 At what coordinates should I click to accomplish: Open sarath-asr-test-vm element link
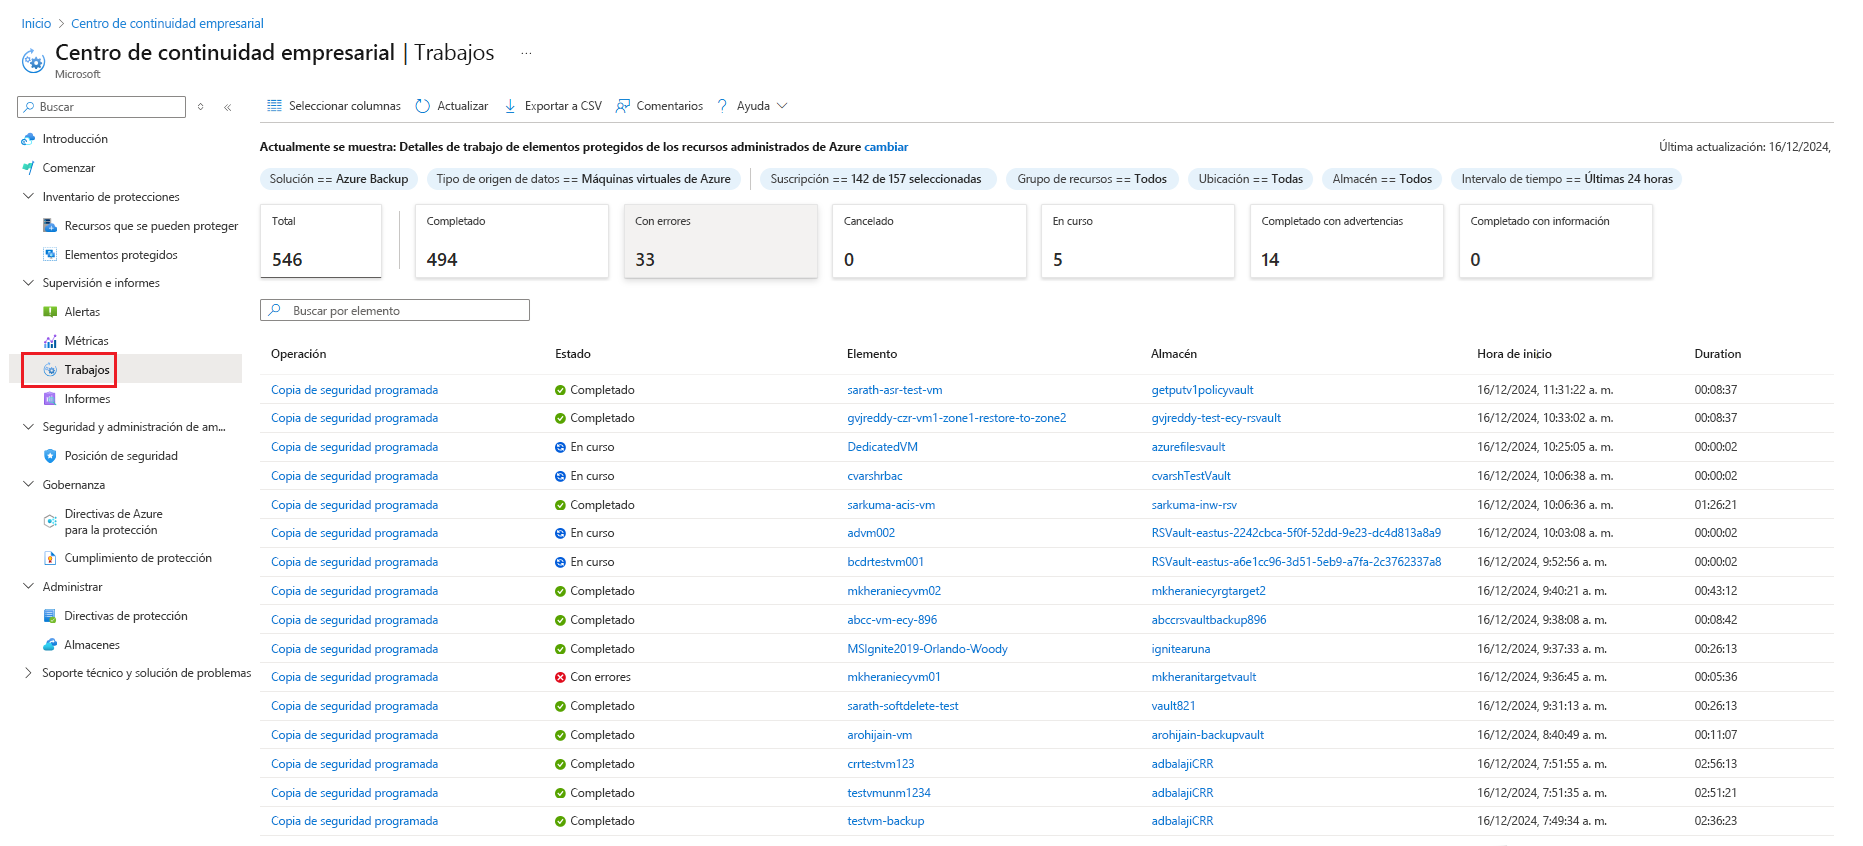[894, 390]
